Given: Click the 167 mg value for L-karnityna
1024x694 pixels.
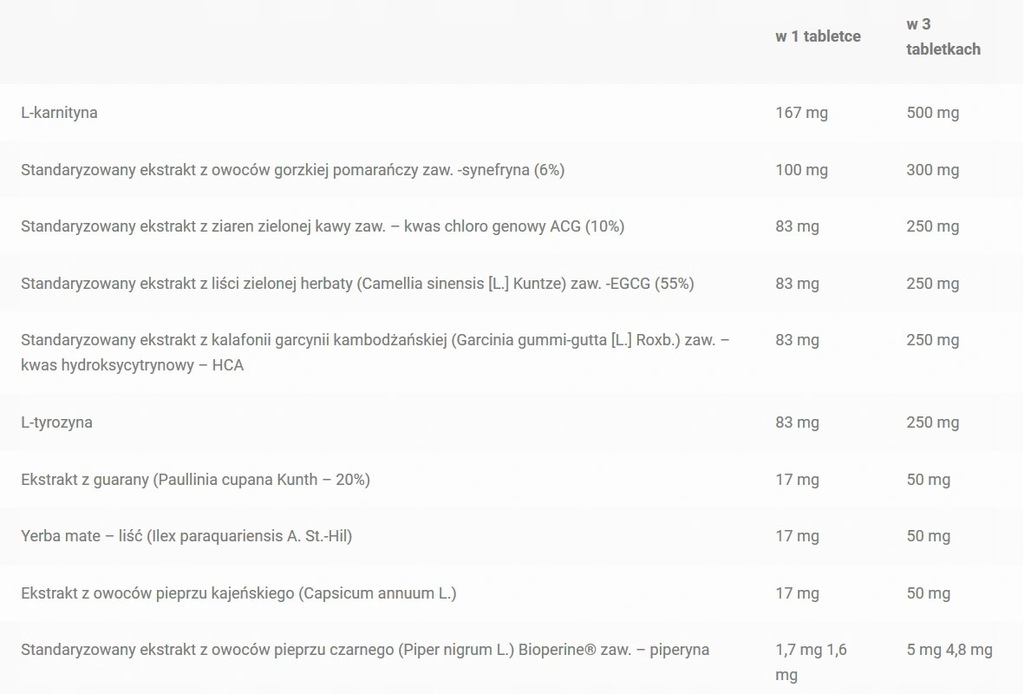Looking at the screenshot, I should click(801, 113).
